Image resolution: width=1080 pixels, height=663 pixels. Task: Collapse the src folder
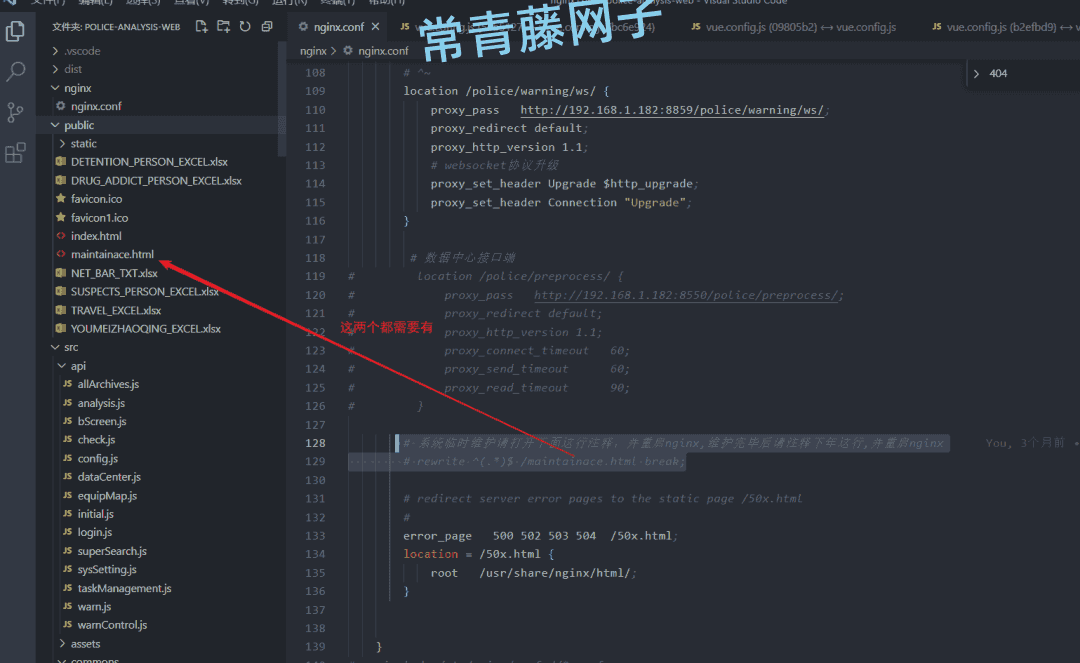[x=55, y=347]
